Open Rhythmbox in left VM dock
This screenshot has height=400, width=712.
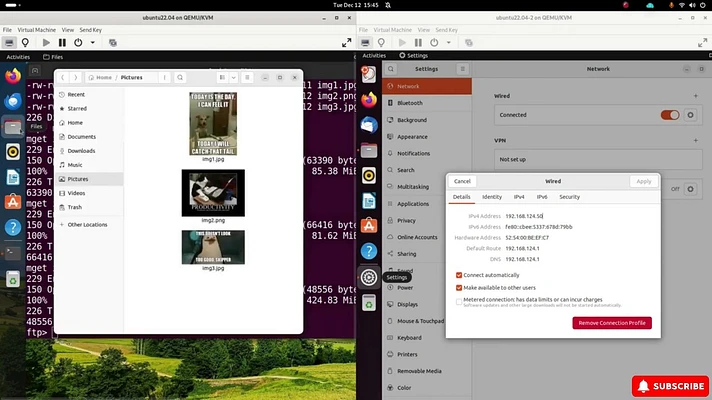13,152
